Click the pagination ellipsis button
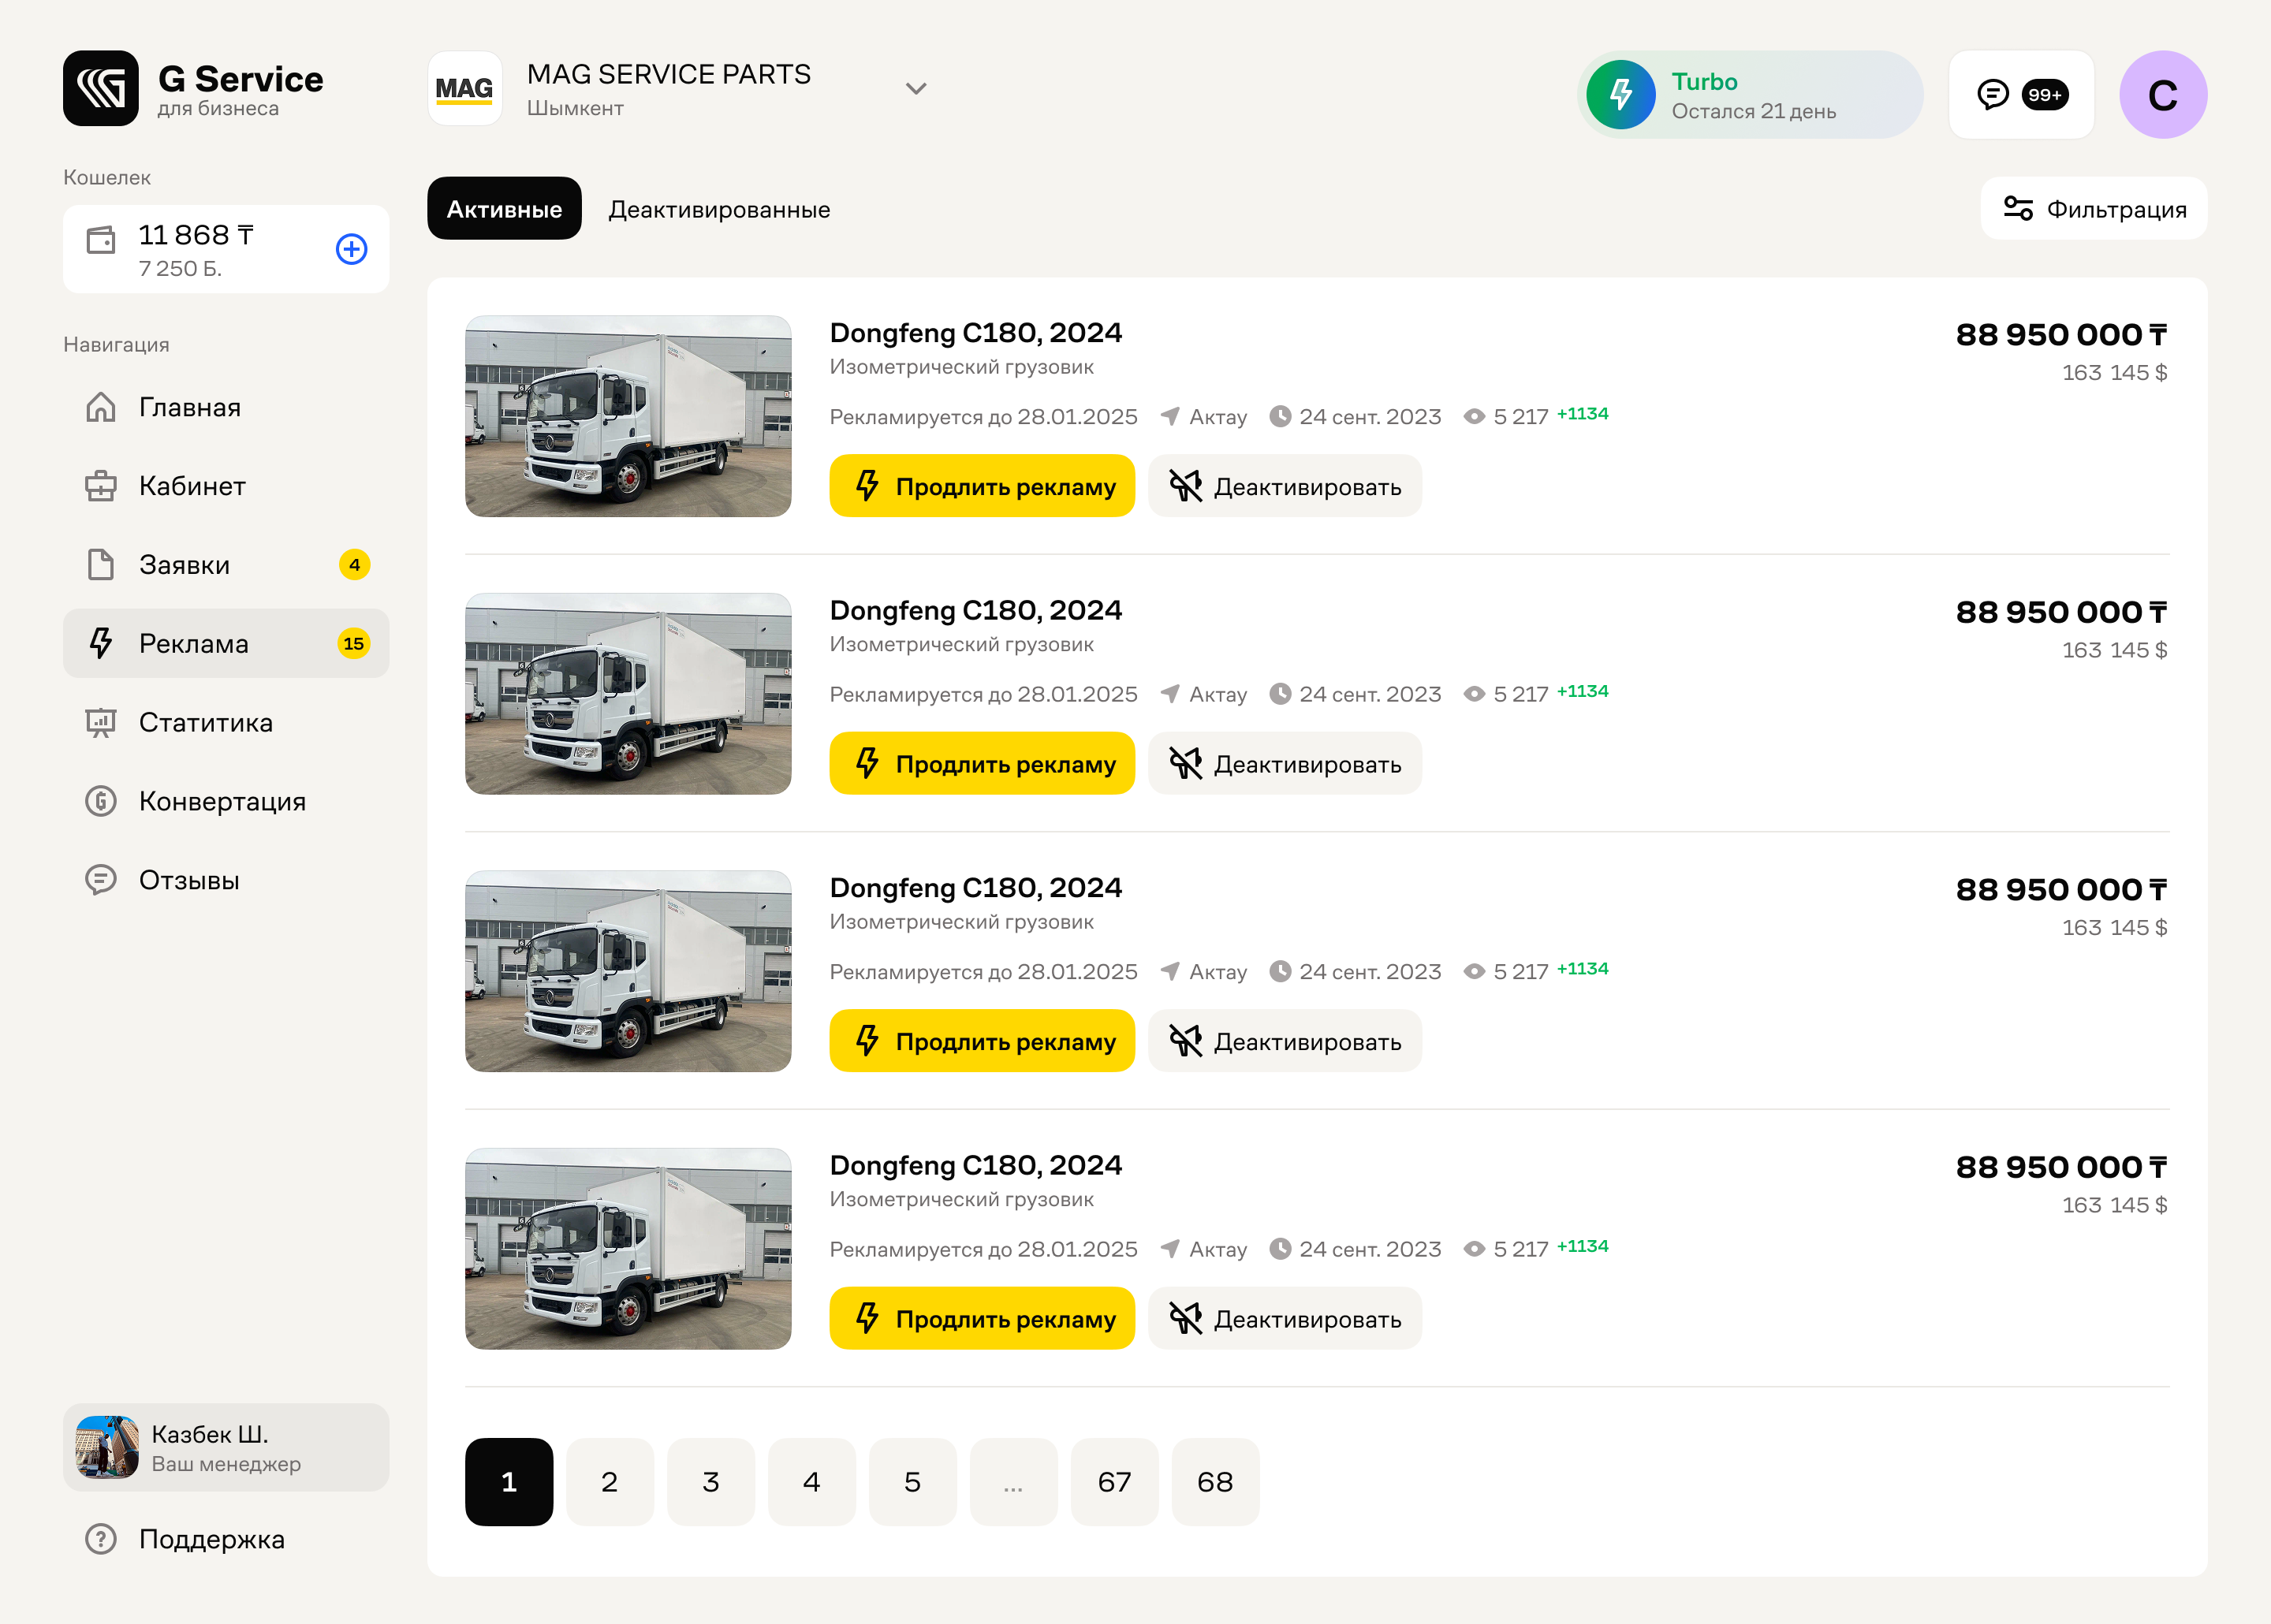 tap(1014, 1482)
